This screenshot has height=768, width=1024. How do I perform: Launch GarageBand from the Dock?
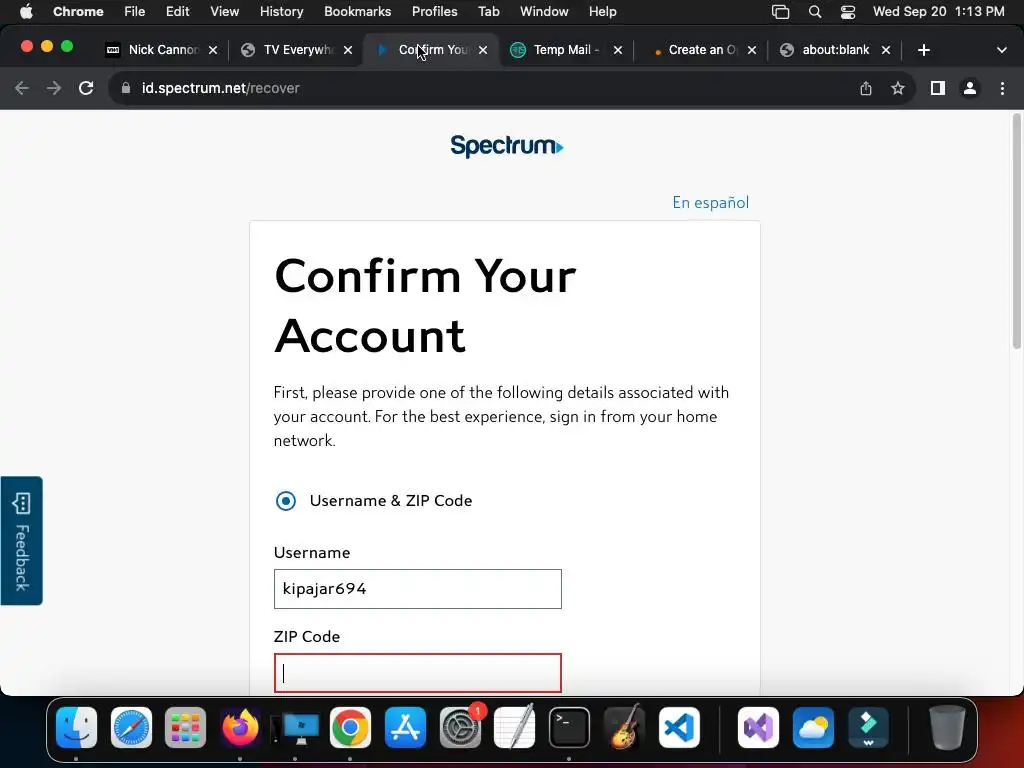pos(624,728)
